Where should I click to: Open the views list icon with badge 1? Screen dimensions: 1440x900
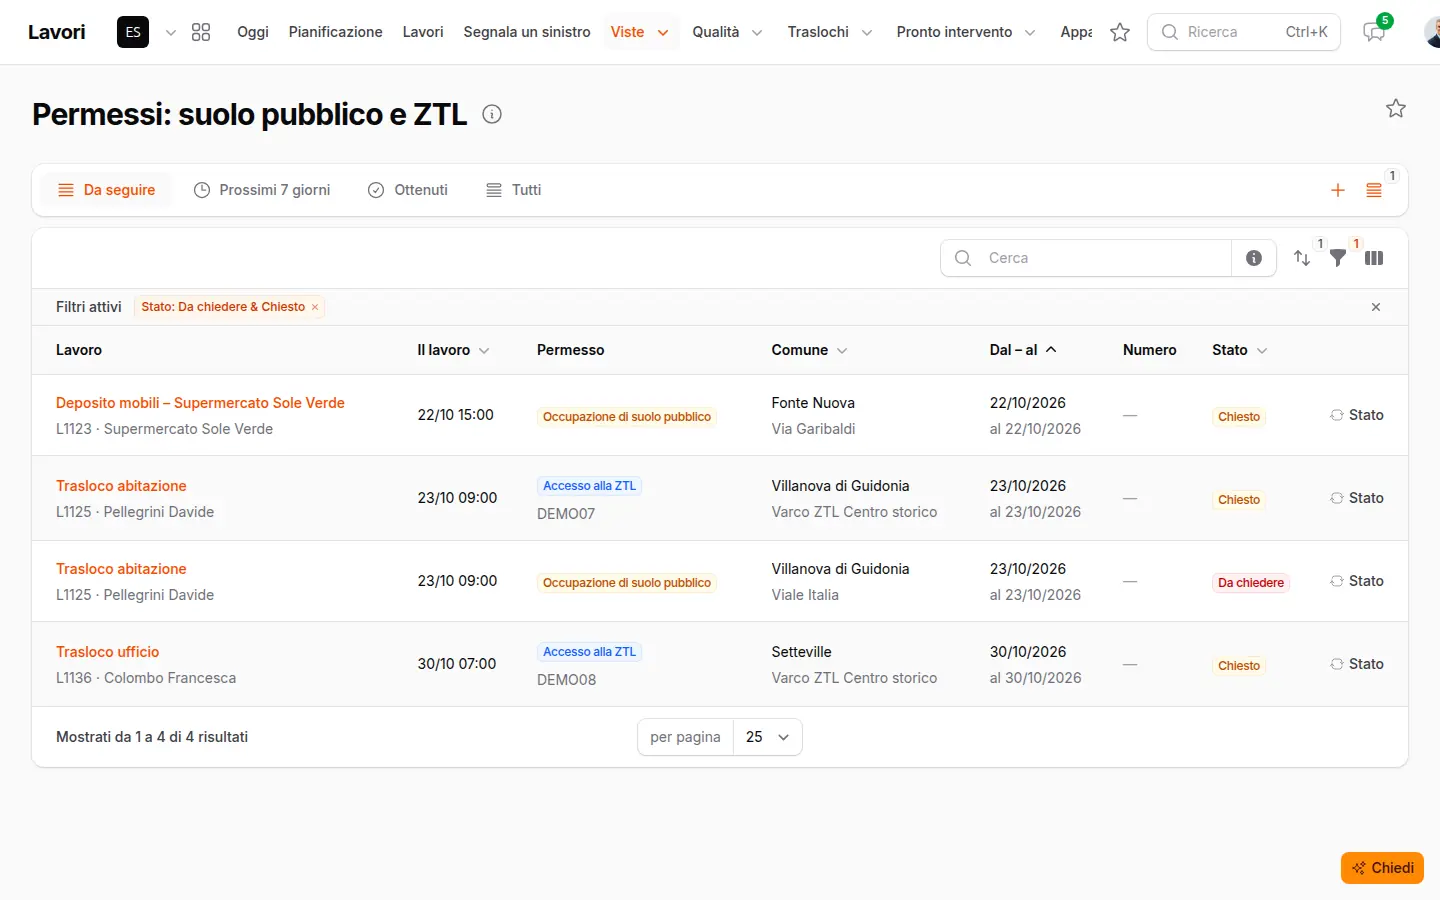point(1374,190)
